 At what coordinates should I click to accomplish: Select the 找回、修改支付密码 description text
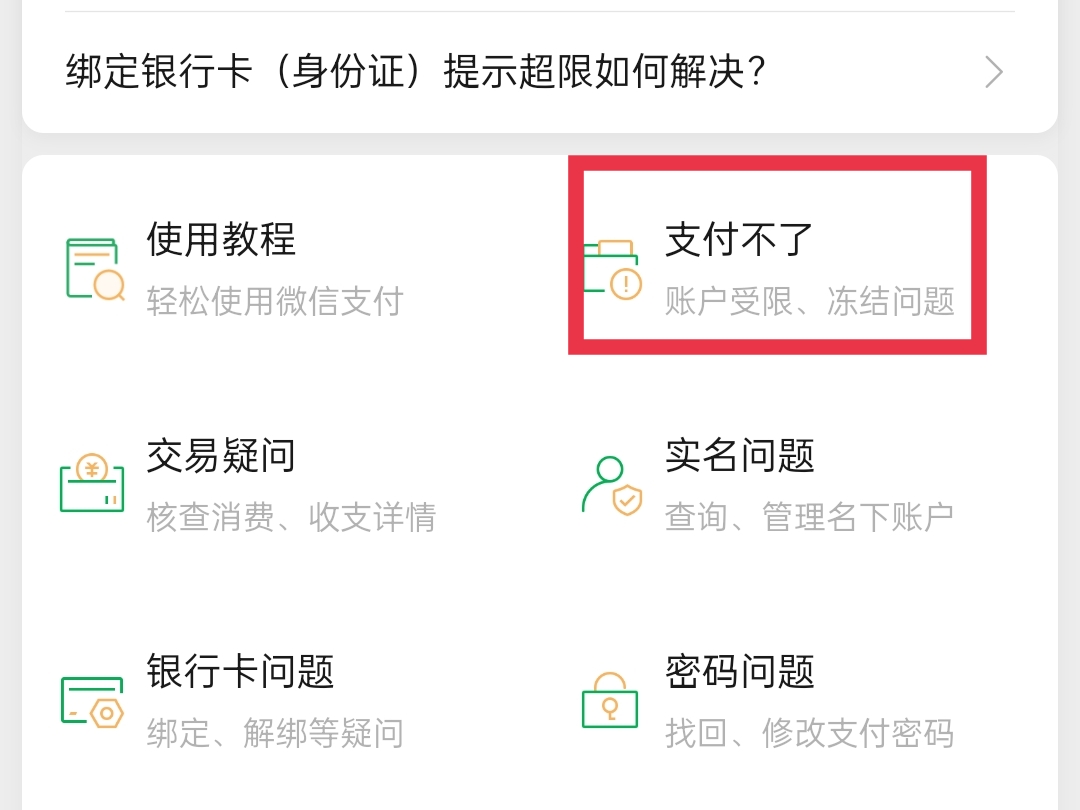809,733
